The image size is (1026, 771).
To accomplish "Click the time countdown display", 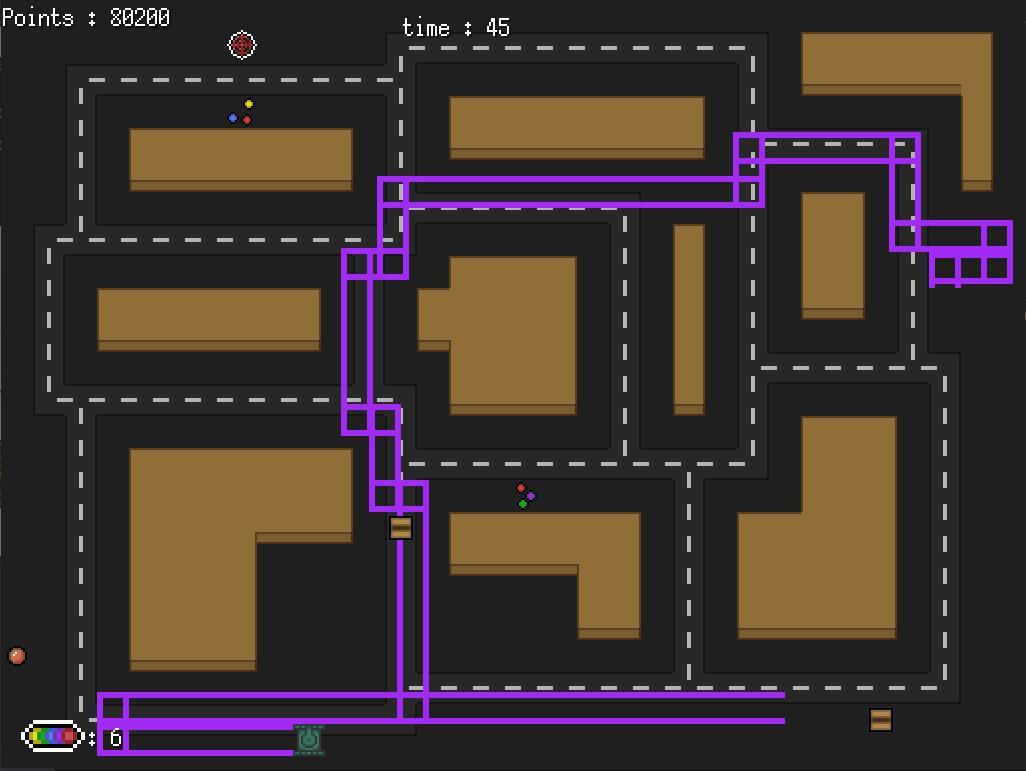I will pos(456,28).
